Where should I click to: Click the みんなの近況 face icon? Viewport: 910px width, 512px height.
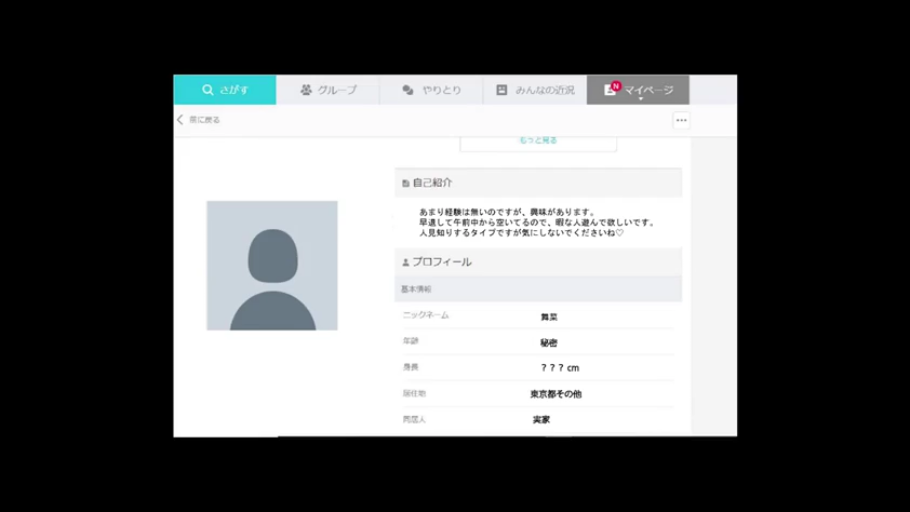click(x=502, y=90)
